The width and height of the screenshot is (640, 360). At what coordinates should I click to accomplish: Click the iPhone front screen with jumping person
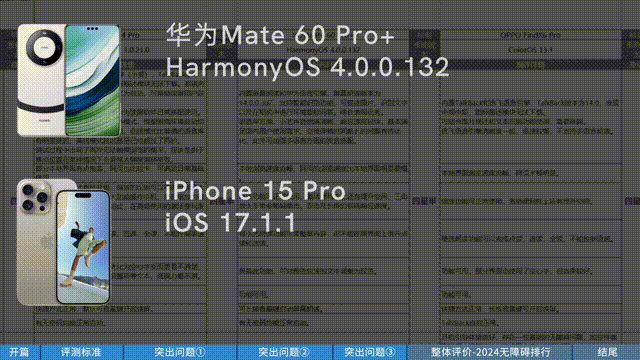coord(83,247)
